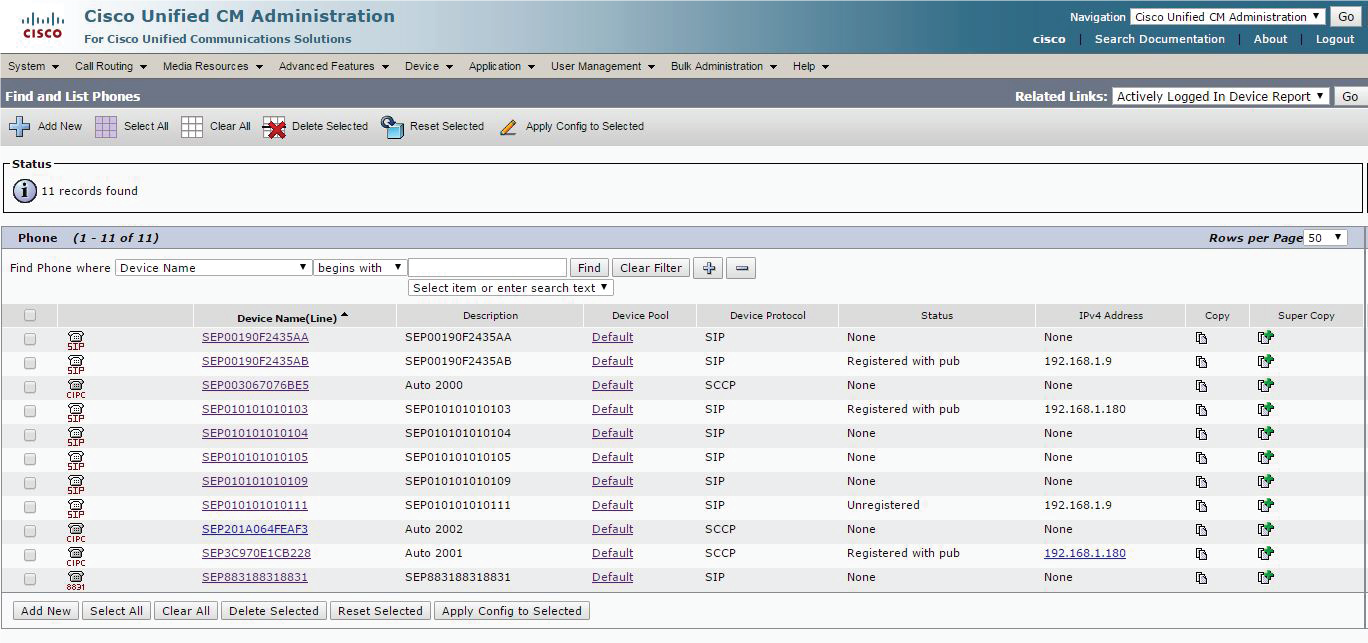
Task: Click Super Copy icon for SEP010101010103
Action: [1265, 409]
